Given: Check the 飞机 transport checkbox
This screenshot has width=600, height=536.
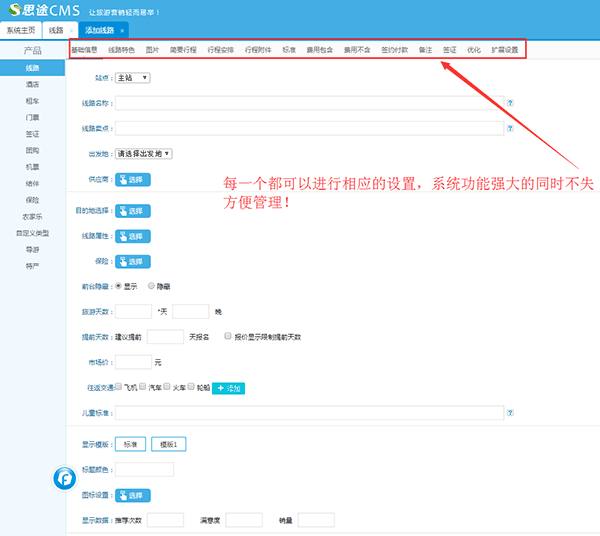Looking at the screenshot, I should point(119,386).
